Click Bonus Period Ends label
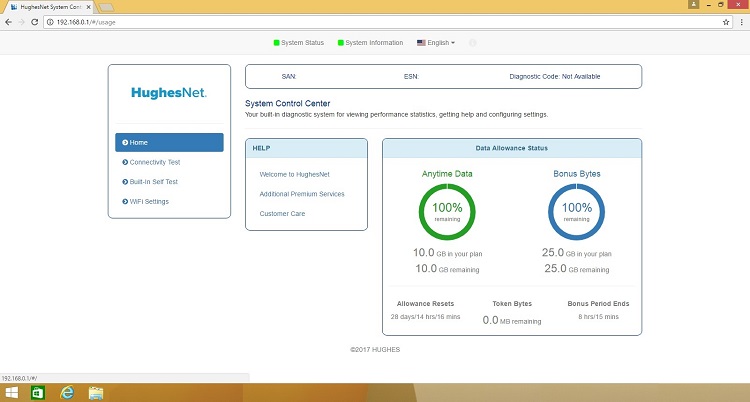The height and width of the screenshot is (402, 750). click(598, 303)
